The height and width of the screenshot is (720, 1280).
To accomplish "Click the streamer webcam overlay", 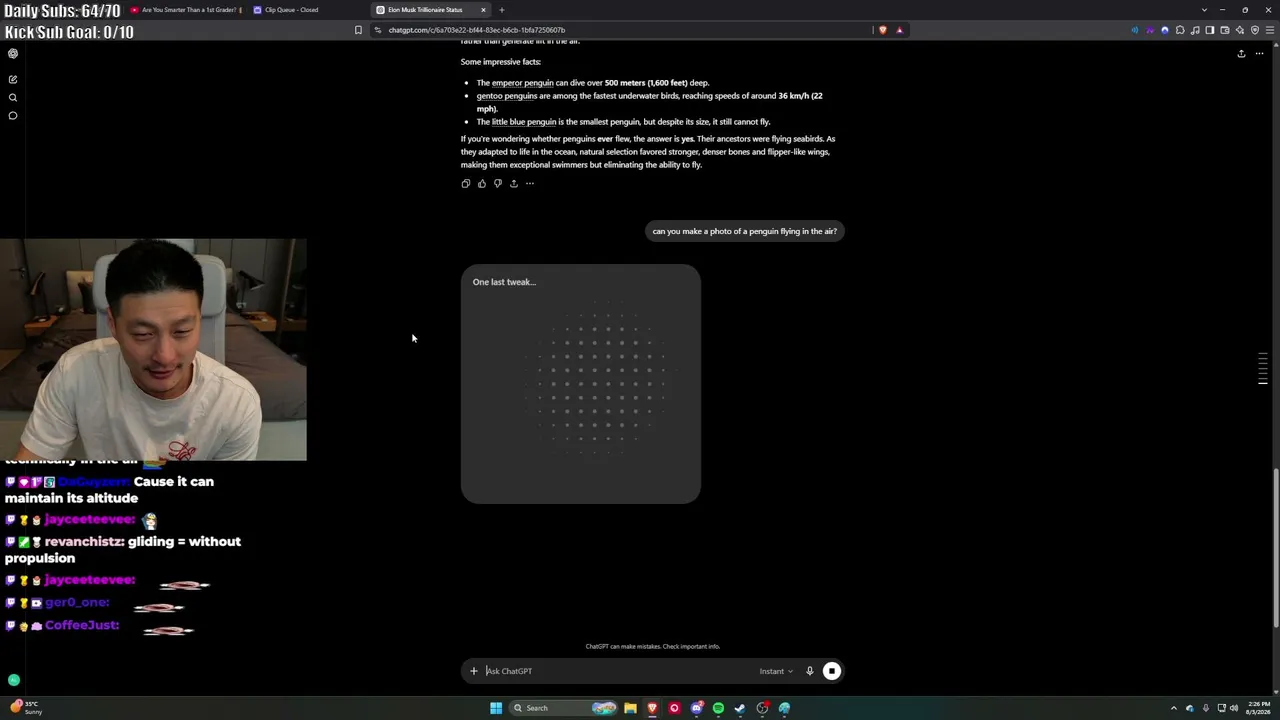I will pos(153,349).
